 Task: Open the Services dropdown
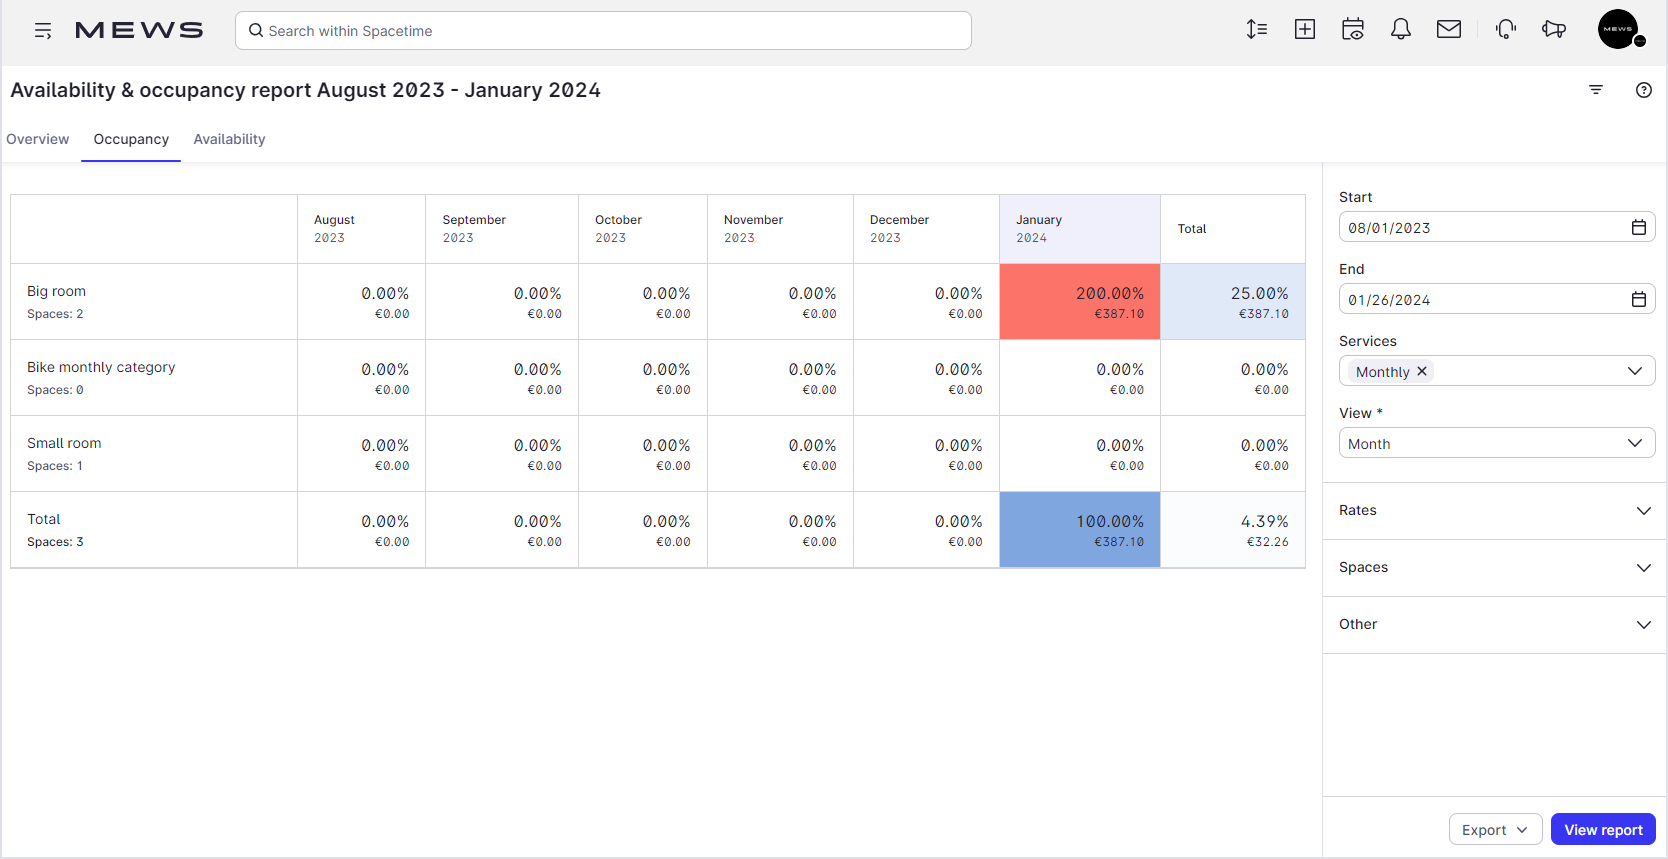pyautogui.click(x=1634, y=372)
